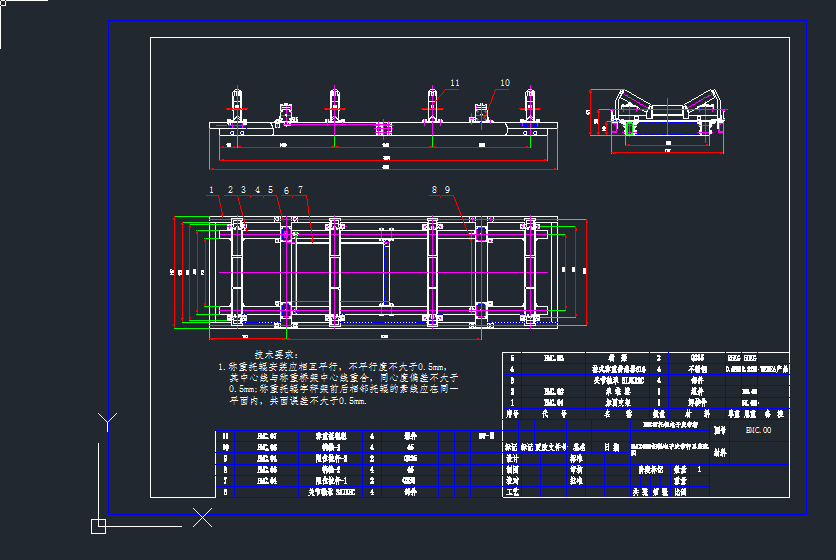Click the X crosshair marker near the origin
The image size is (836, 560).
203,517
